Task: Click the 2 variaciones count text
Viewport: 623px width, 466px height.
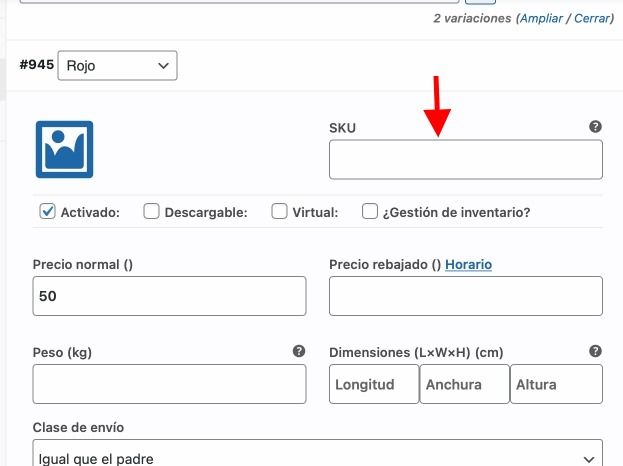Action: [472, 18]
